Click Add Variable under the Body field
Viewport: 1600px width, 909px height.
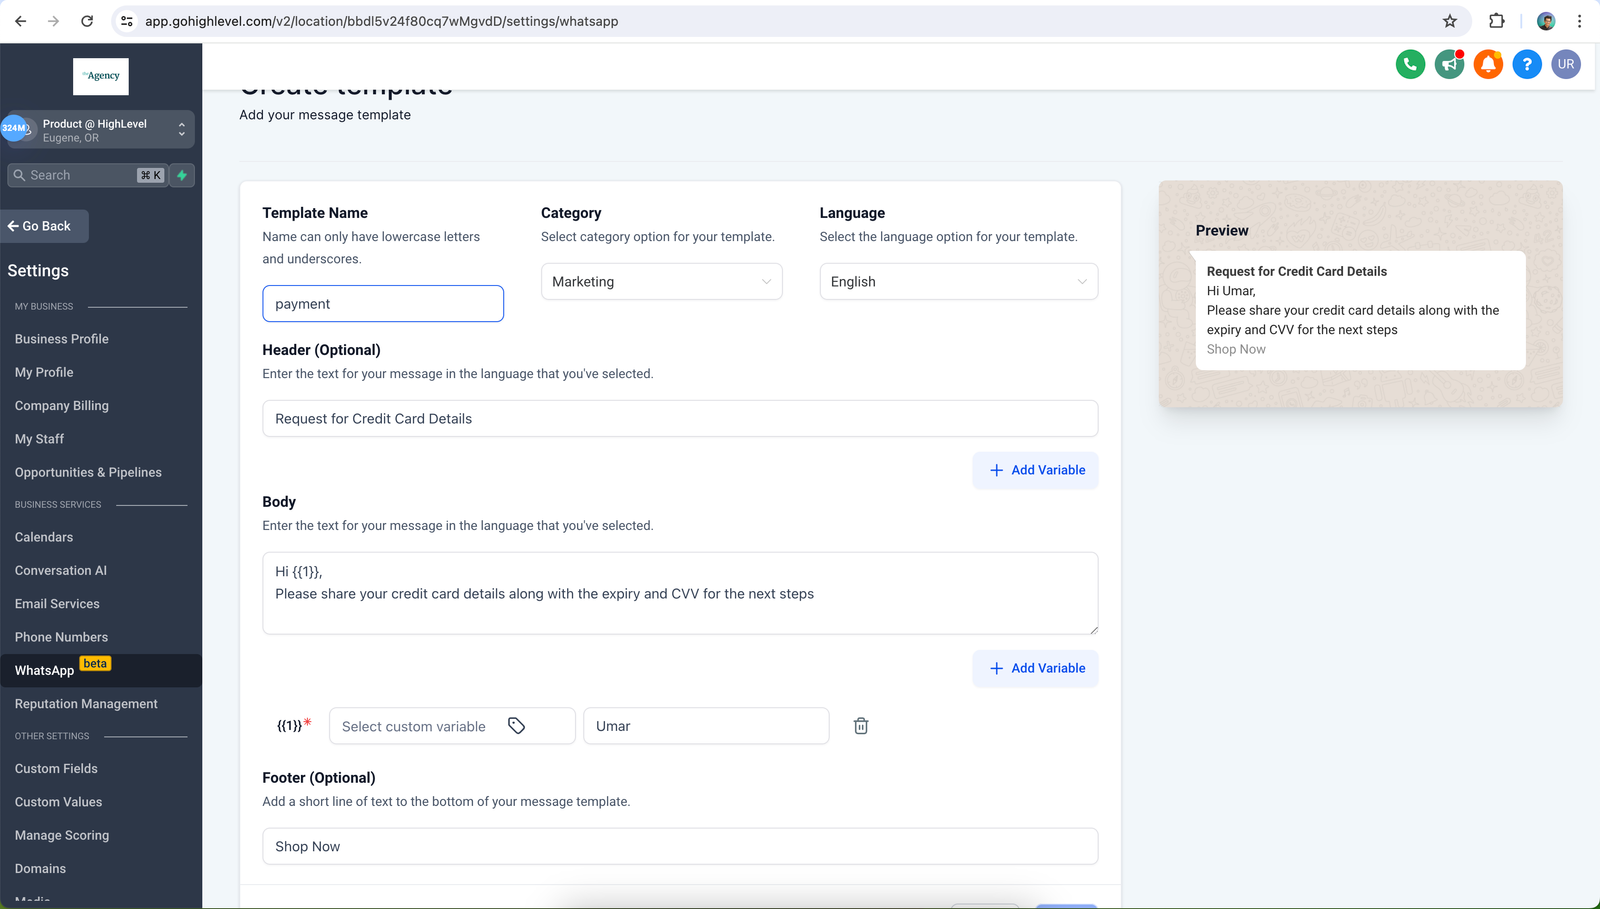[x=1036, y=668]
